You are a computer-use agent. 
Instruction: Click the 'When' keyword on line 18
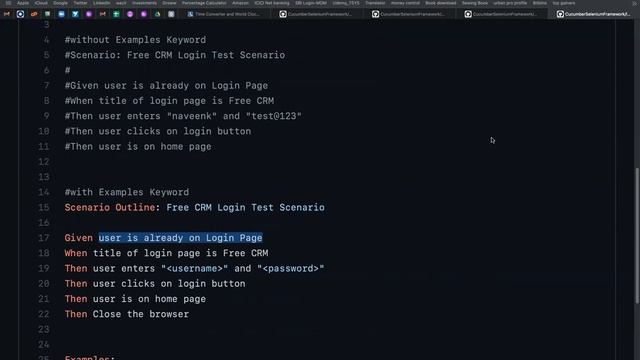click(76, 253)
